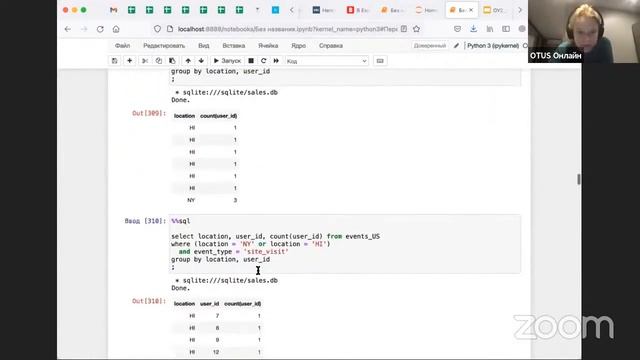The height and width of the screenshot is (360, 640).
Task: Click the NY row in Out[309] table
Action: tap(206, 200)
